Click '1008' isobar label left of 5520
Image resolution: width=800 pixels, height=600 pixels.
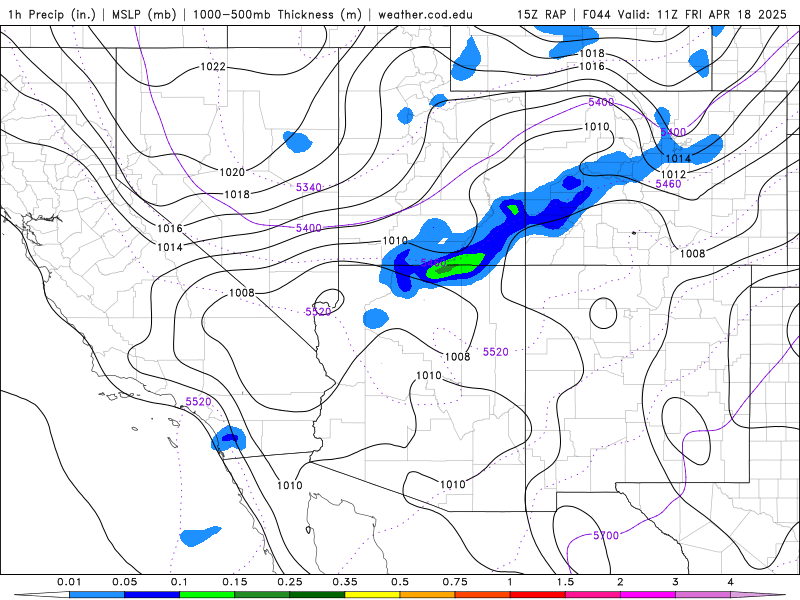point(241,293)
